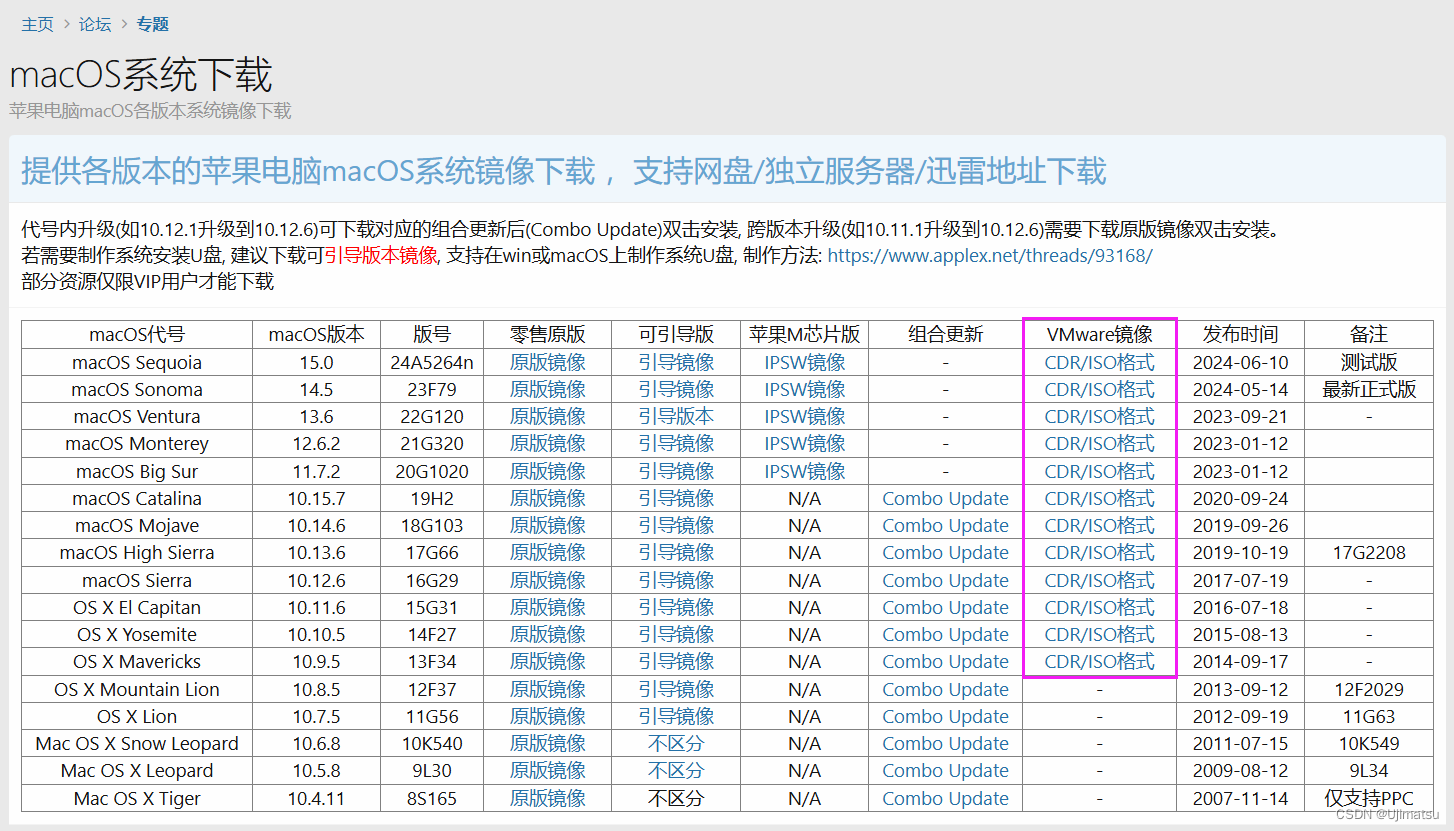Click the macOS系统下载 page heading

tap(140, 75)
